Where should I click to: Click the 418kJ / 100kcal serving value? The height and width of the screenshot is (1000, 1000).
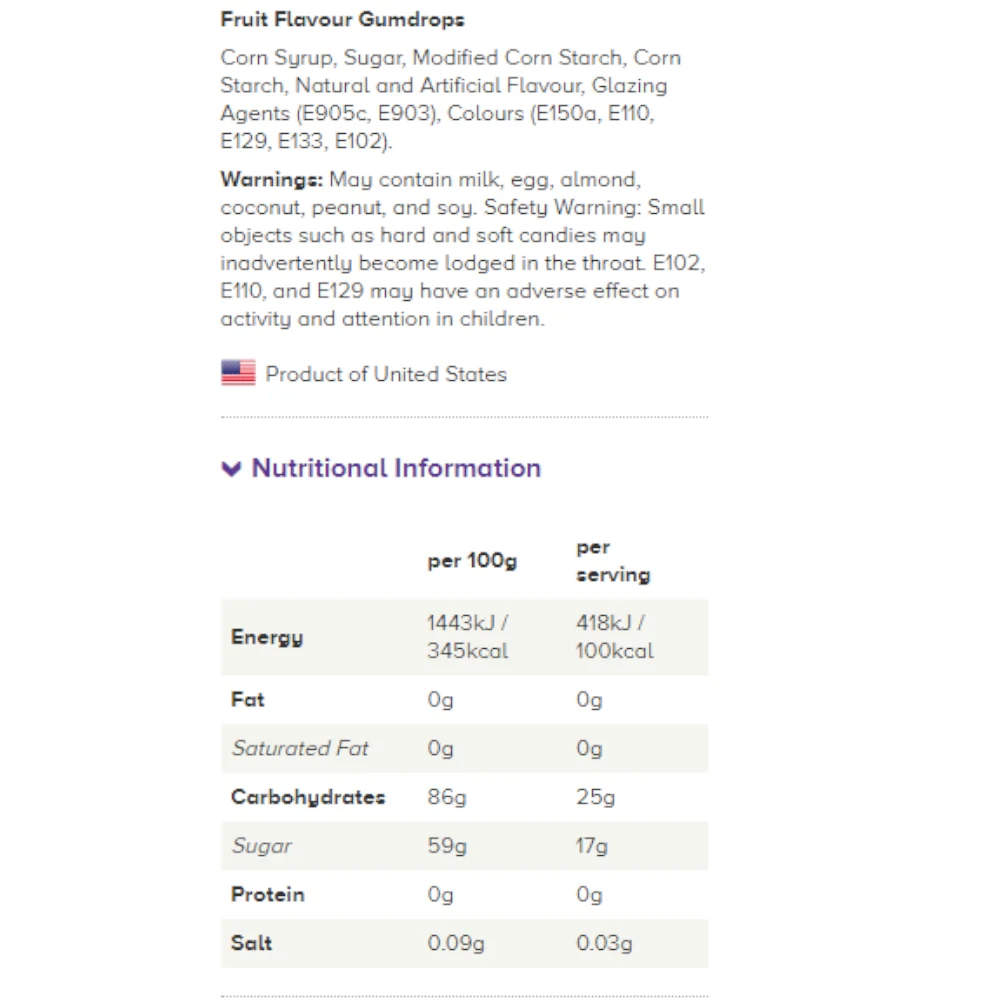[615, 636]
